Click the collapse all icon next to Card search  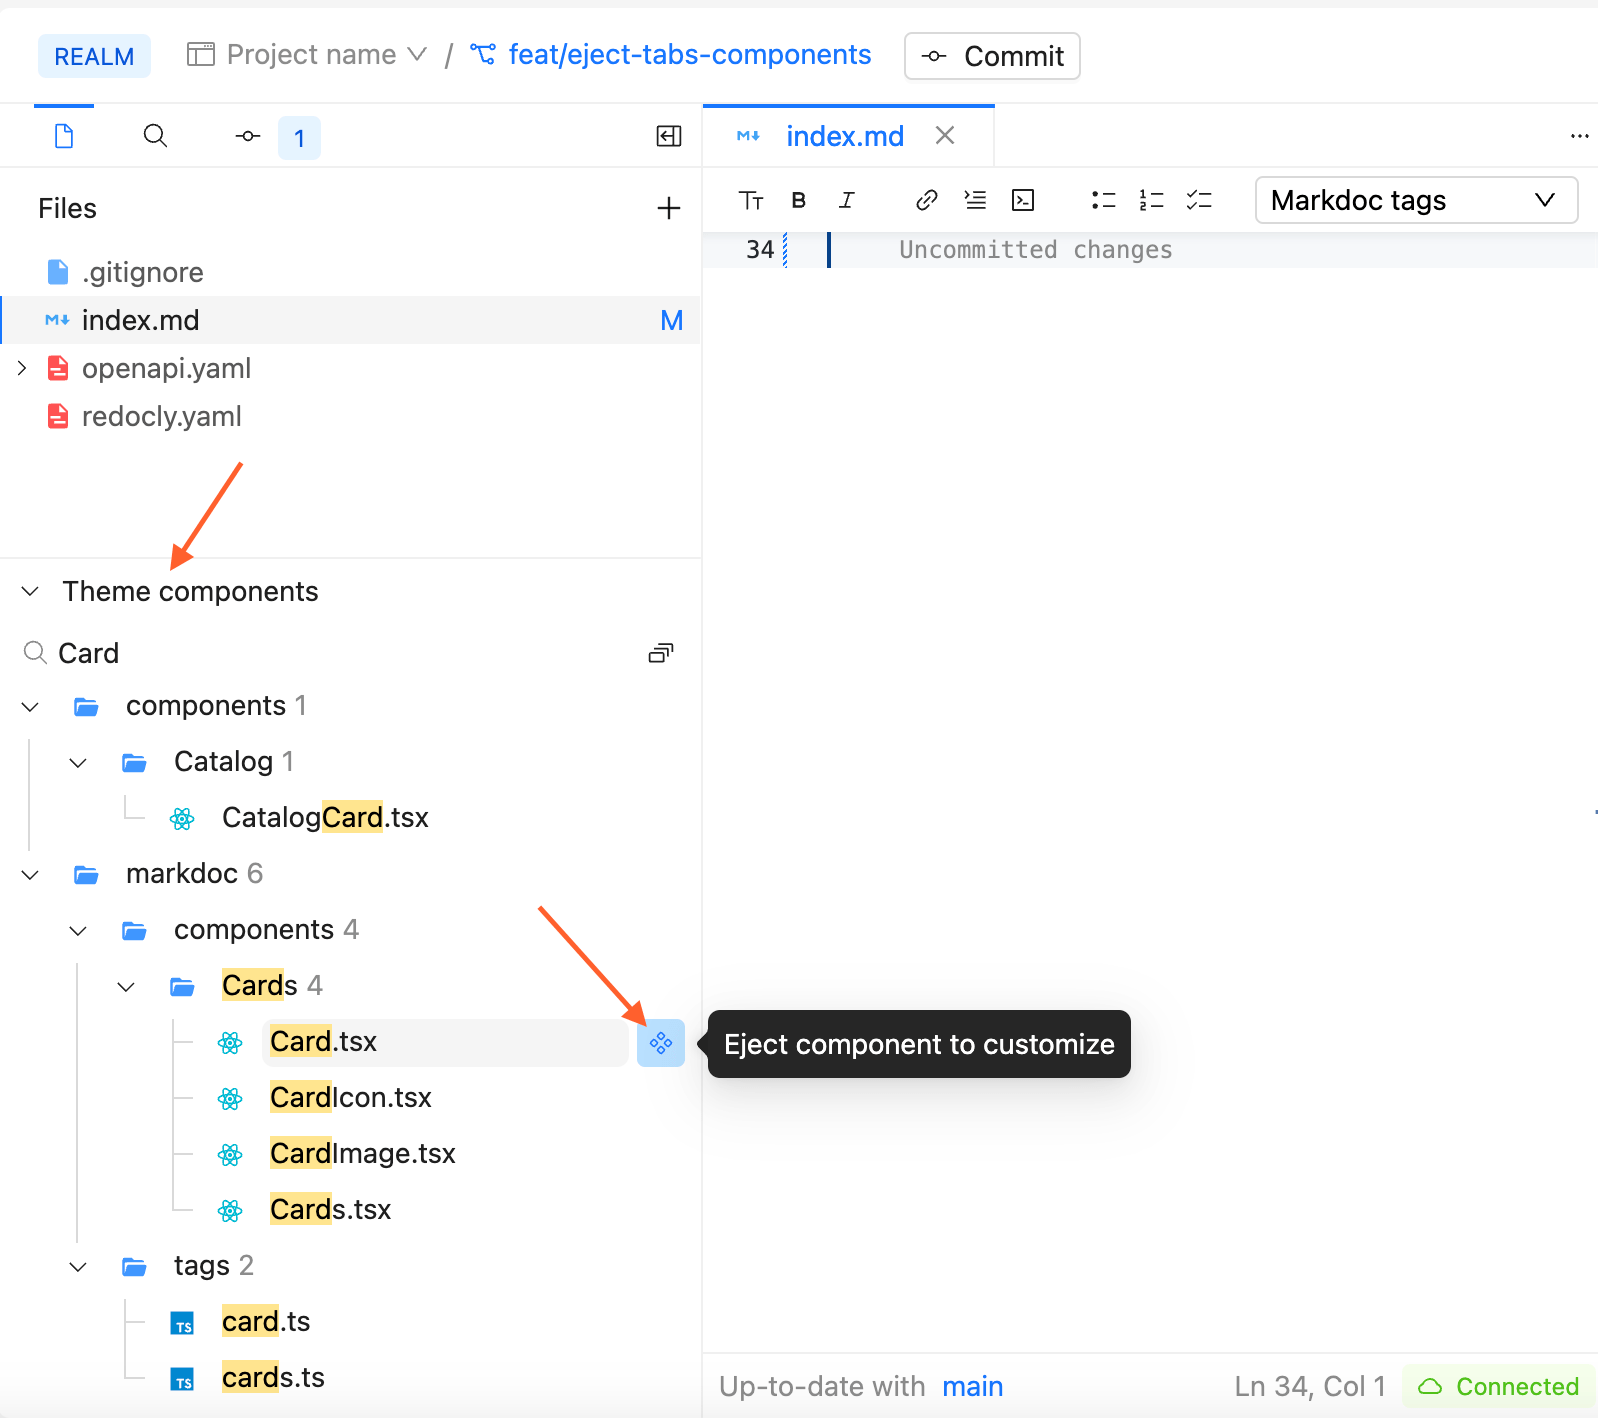660,653
